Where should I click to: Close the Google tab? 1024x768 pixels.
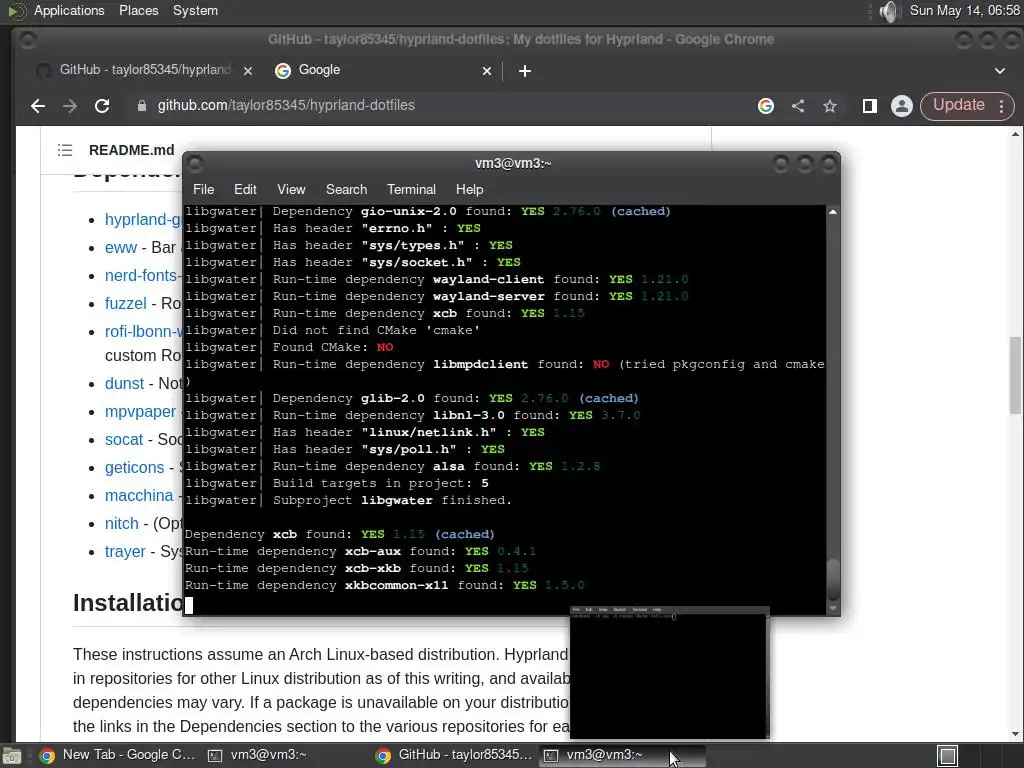(487, 71)
